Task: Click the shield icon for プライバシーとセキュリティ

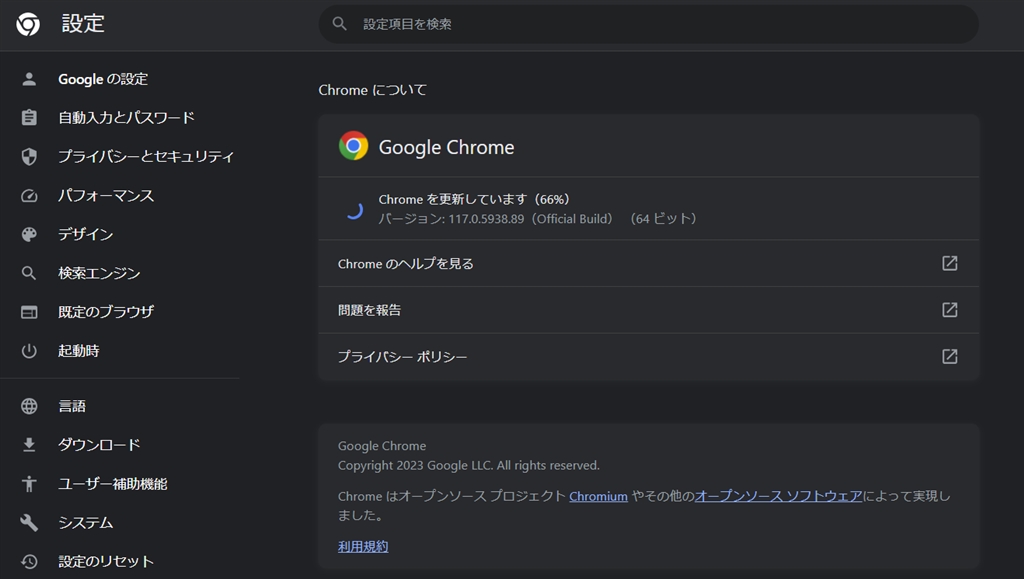Action: click(x=29, y=157)
